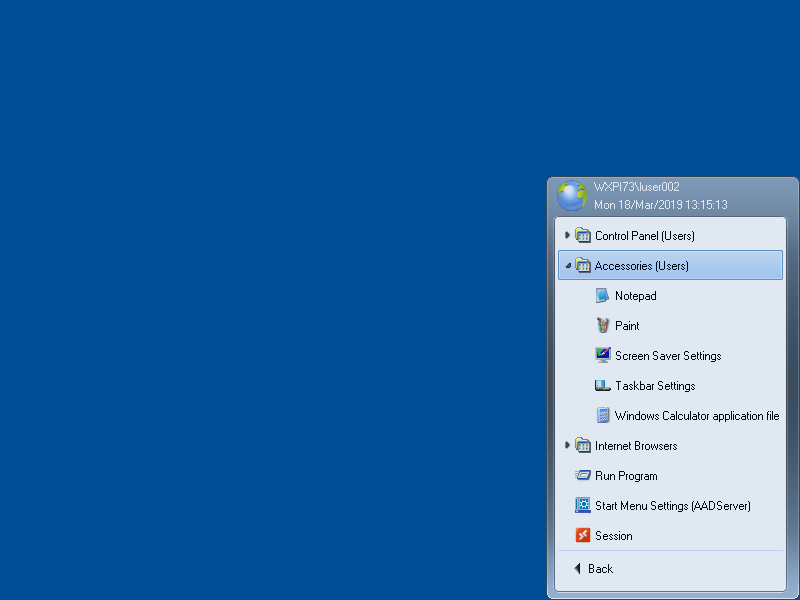Click the WXPI73\luser002 username text
Screen dimensions: 800x600
pyautogui.click(x=636, y=187)
